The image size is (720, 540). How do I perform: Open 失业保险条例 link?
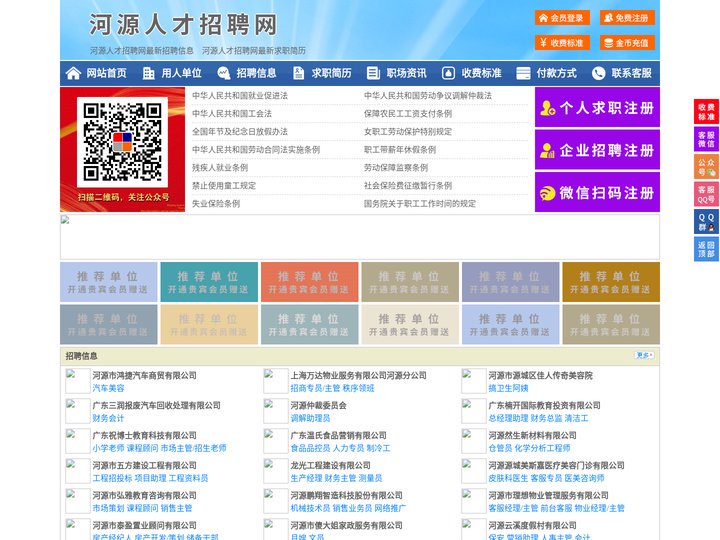point(216,203)
